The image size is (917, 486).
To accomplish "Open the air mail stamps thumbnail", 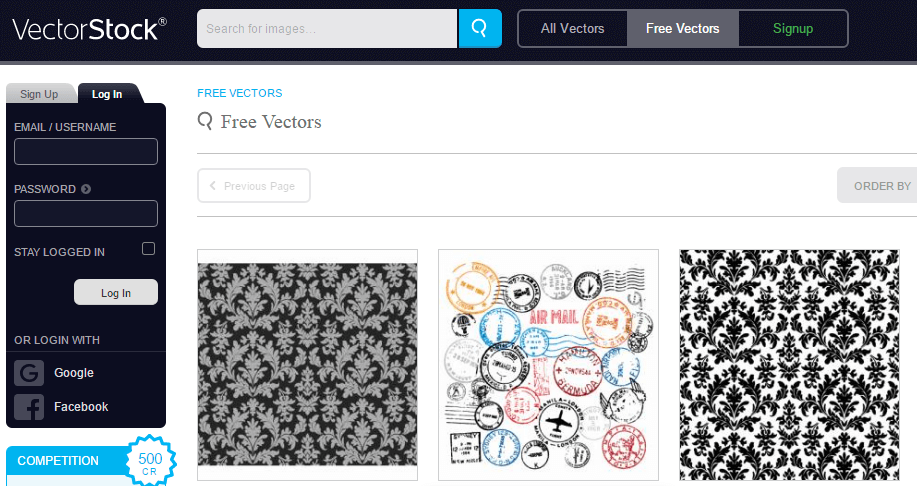I will point(548,364).
